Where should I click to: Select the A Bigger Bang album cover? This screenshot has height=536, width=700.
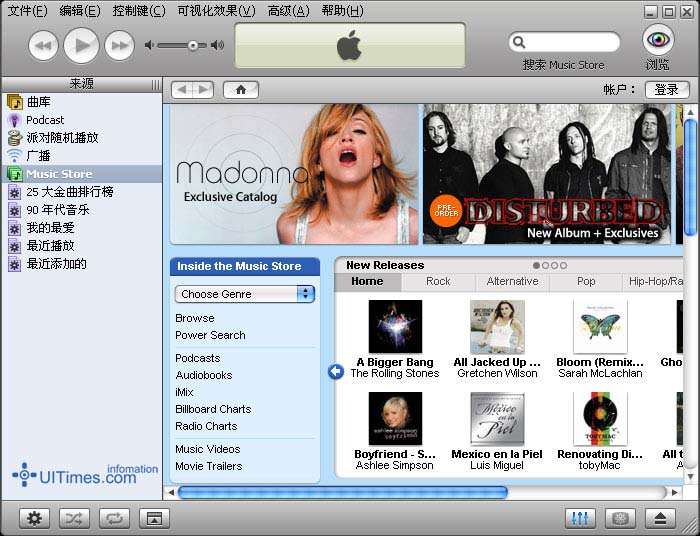[394, 327]
